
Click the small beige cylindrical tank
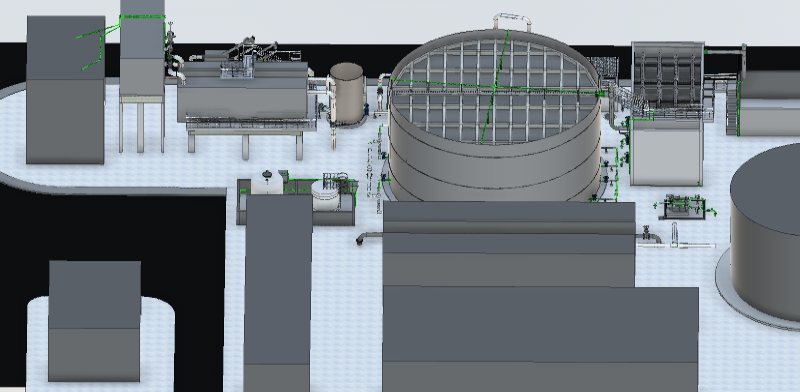click(347, 93)
